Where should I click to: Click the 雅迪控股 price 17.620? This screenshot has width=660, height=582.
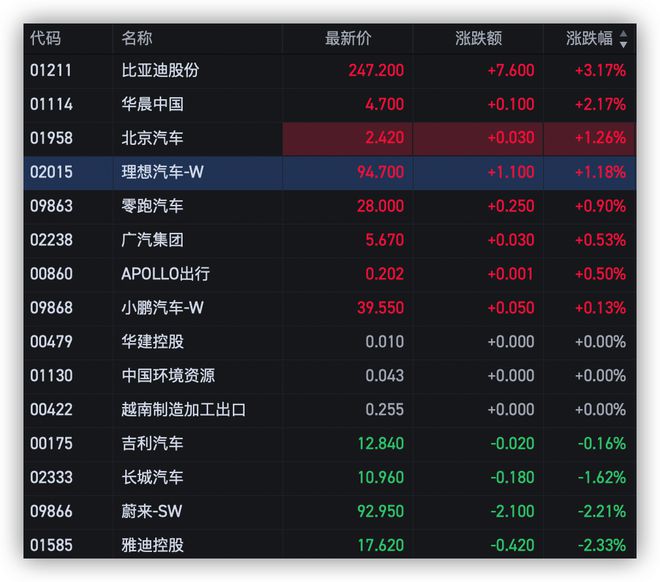[381, 545]
